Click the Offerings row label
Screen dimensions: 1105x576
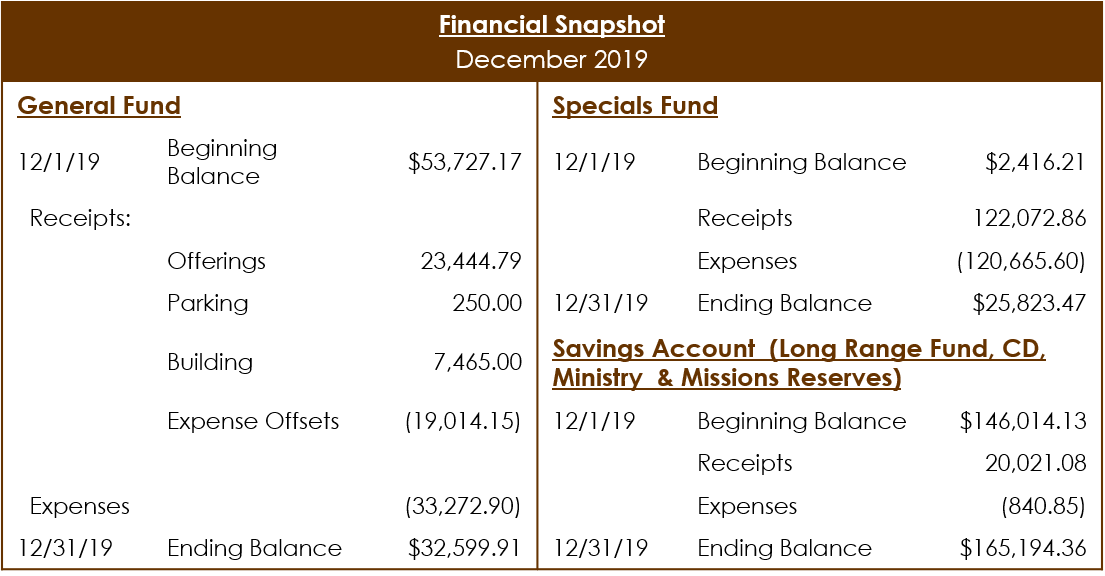(217, 262)
